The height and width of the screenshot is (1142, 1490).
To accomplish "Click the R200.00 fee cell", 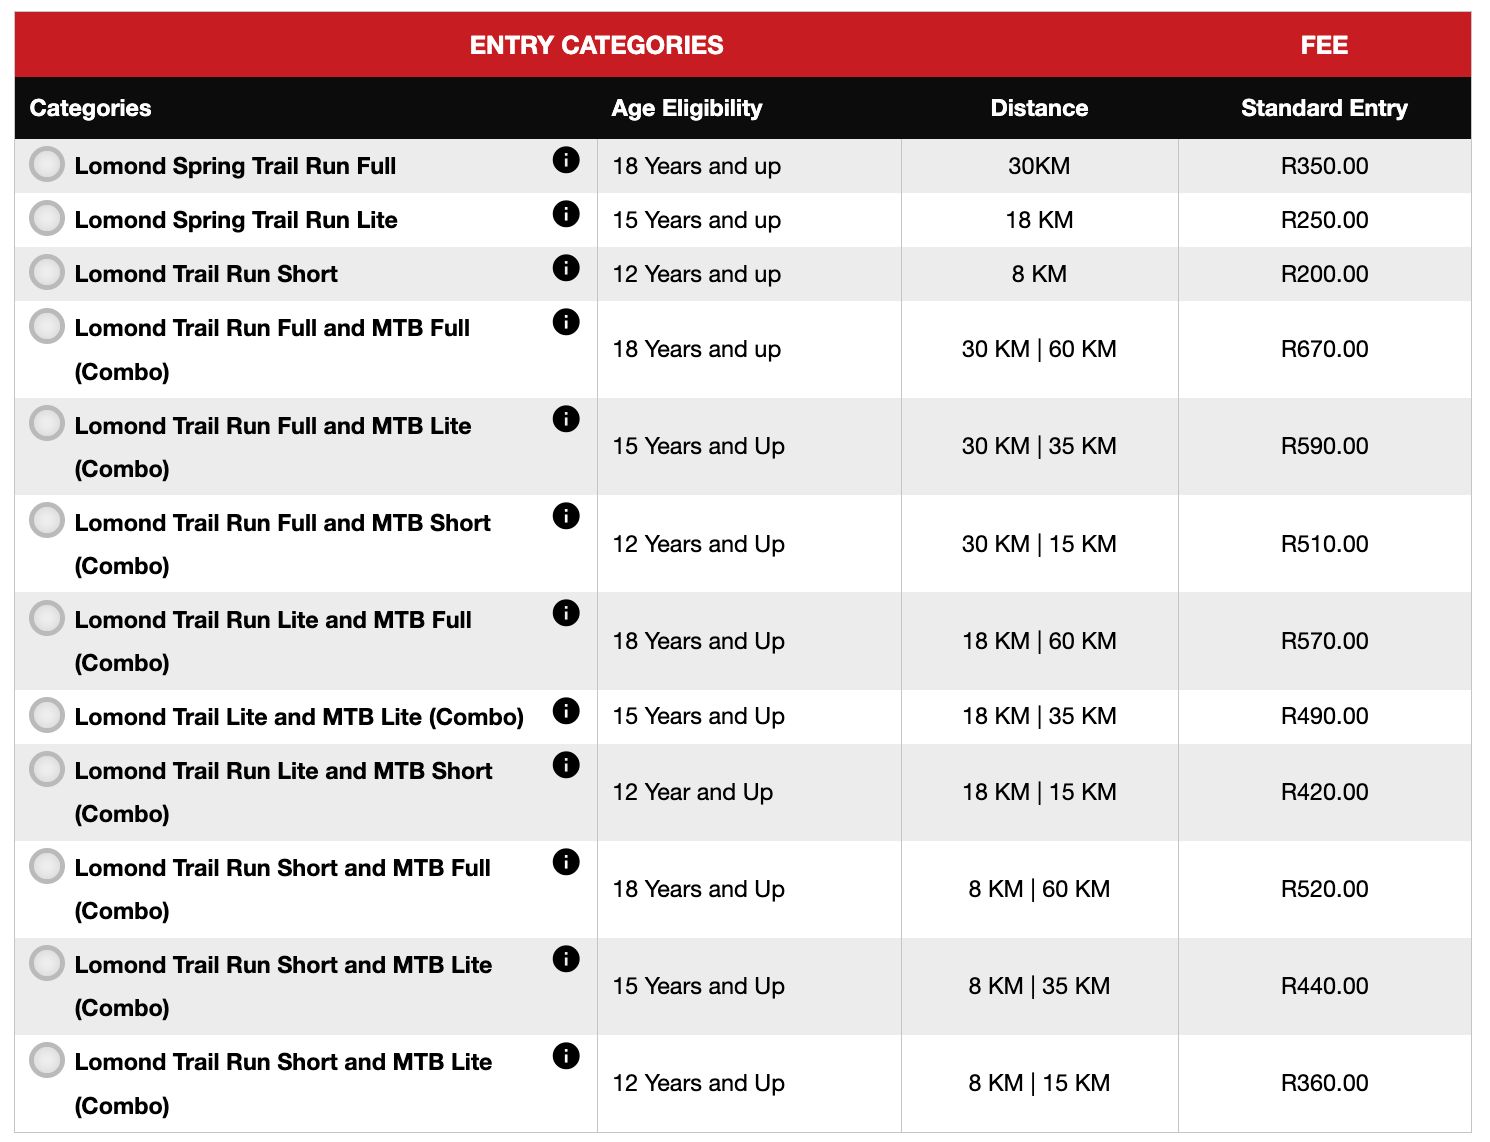I will pos(1324,274).
